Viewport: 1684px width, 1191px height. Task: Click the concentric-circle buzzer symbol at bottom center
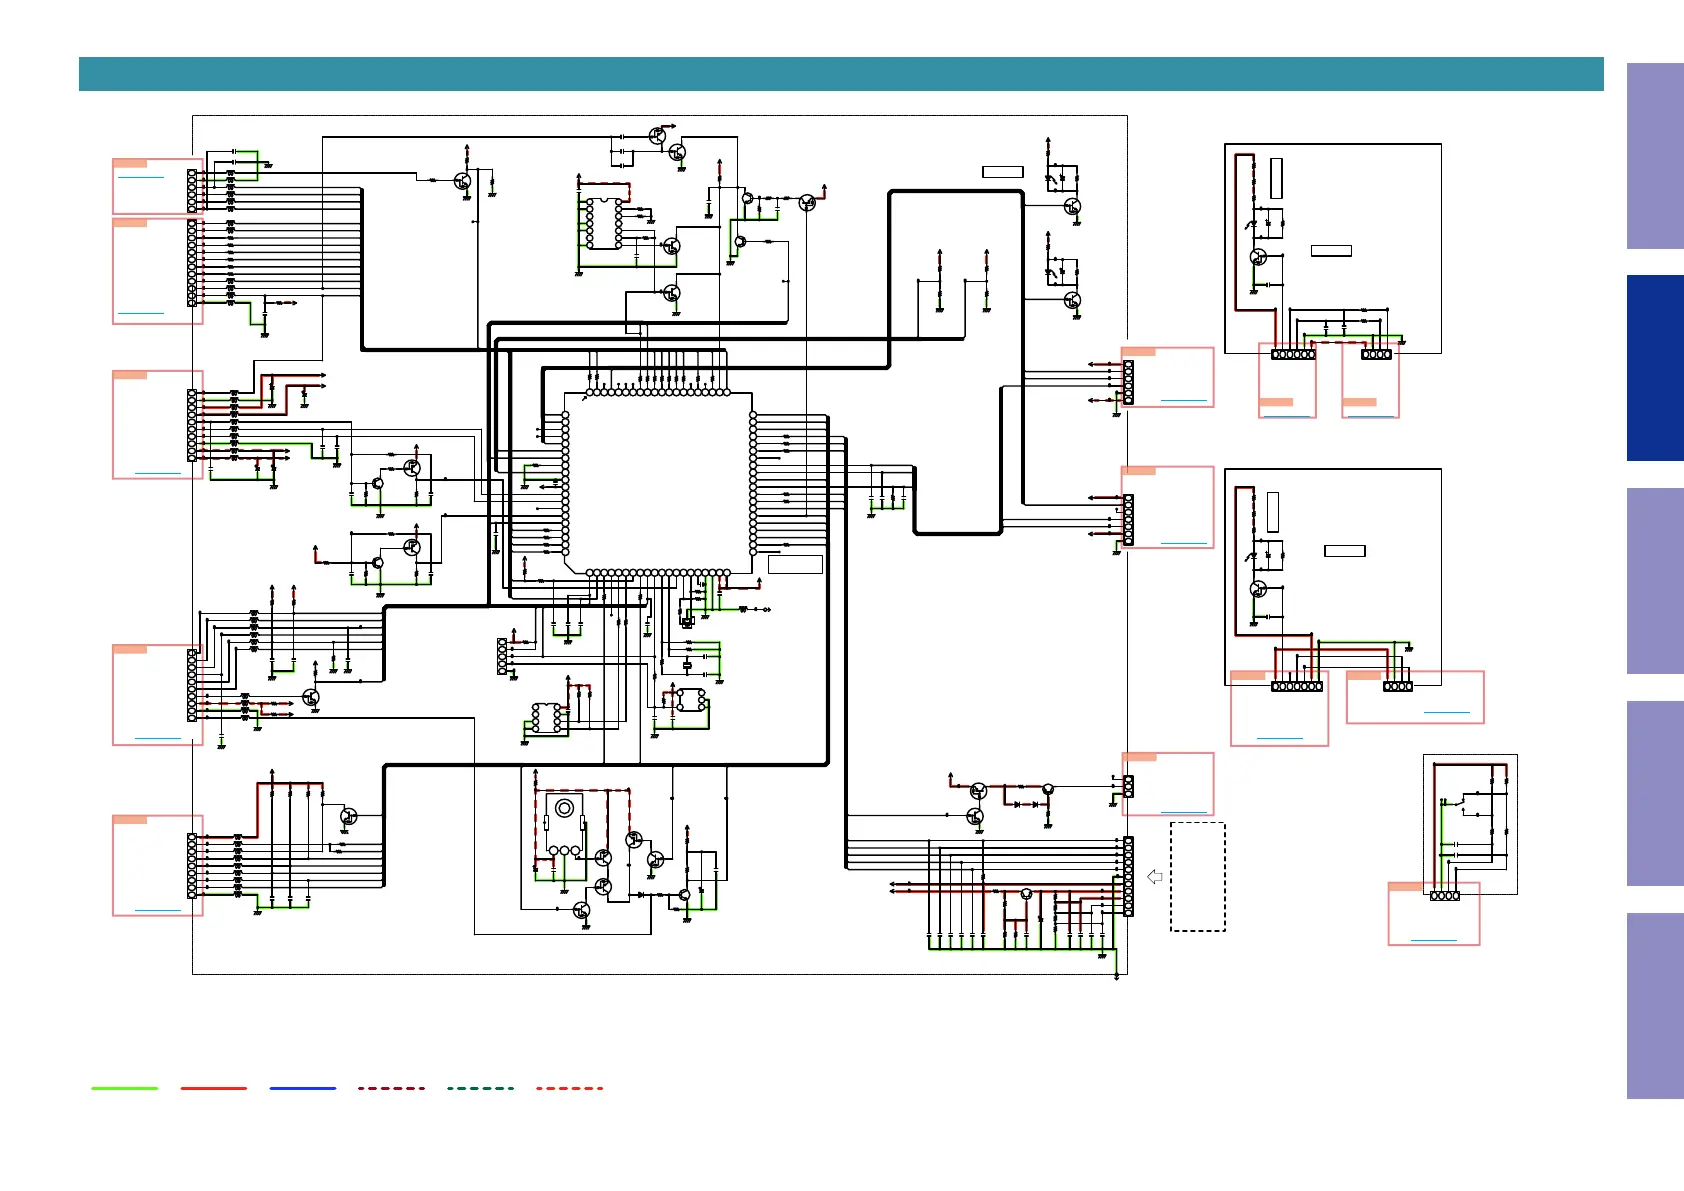coord(565,808)
